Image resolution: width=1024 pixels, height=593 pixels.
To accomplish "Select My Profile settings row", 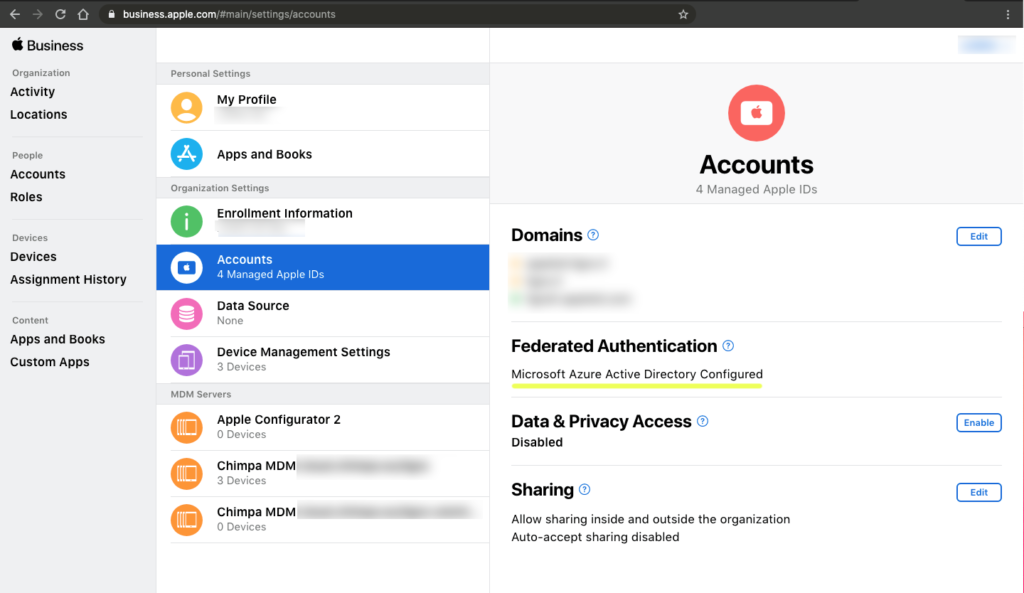I will coord(323,108).
